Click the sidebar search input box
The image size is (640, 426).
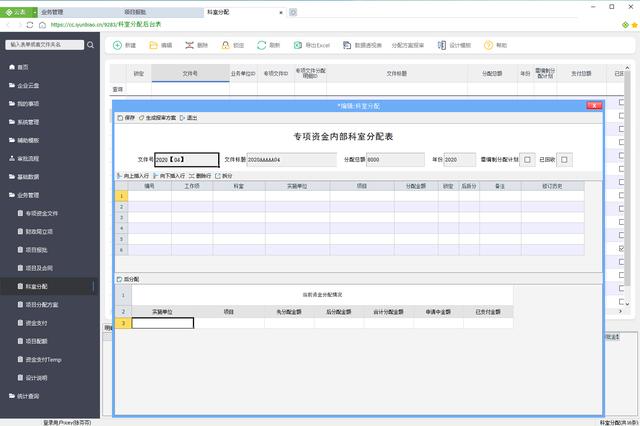(44, 44)
